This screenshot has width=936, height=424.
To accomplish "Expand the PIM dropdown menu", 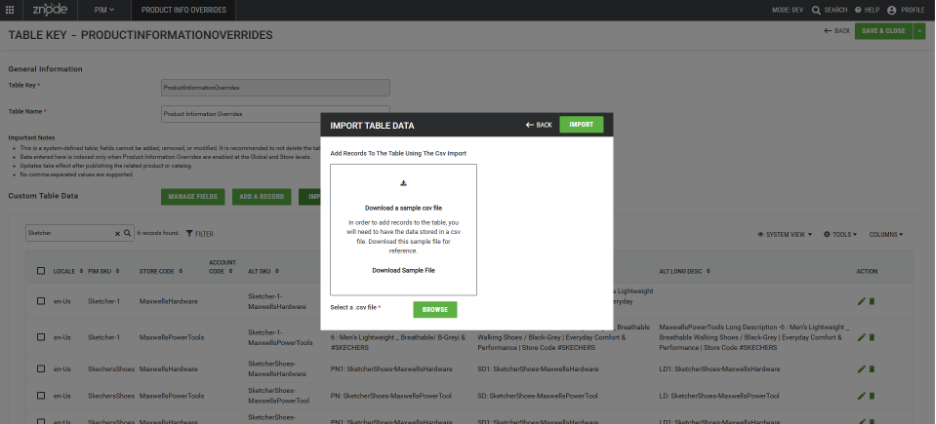I will [x=104, y=10].
